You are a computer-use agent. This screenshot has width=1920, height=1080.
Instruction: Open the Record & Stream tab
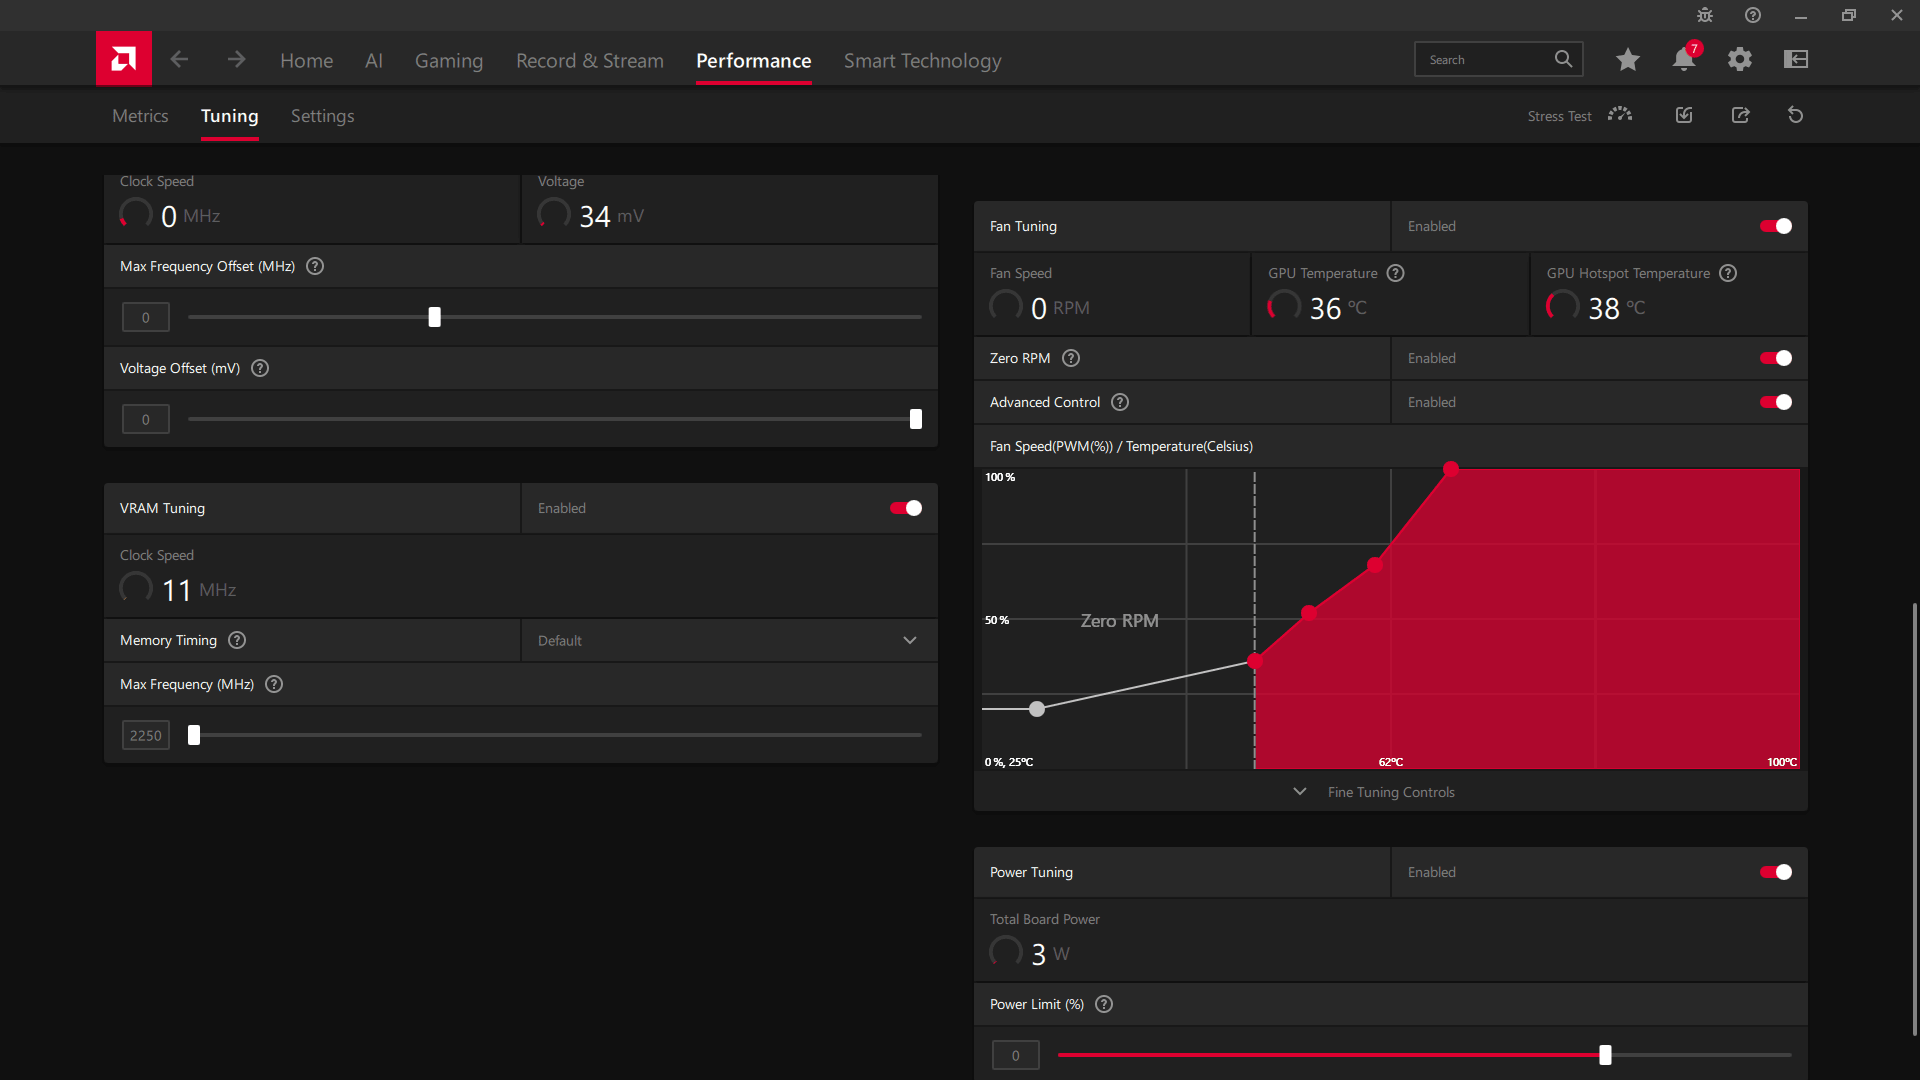click(590, 60)
